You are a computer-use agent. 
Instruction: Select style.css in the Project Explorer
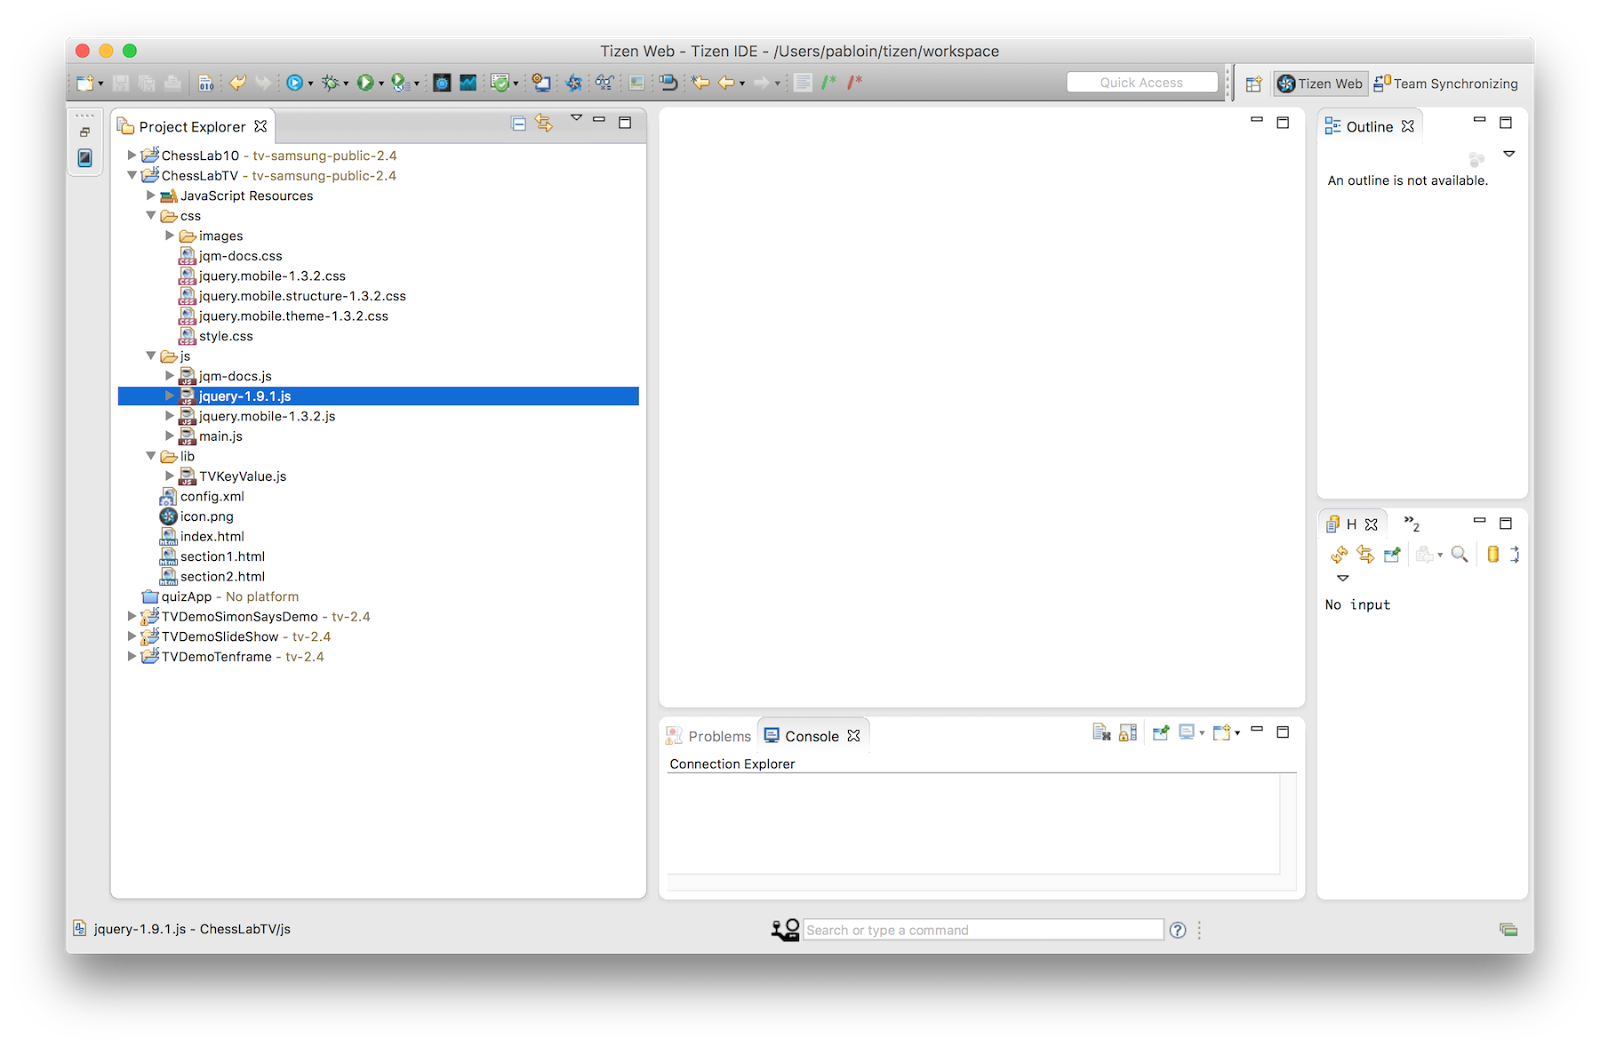pos(224,336)
